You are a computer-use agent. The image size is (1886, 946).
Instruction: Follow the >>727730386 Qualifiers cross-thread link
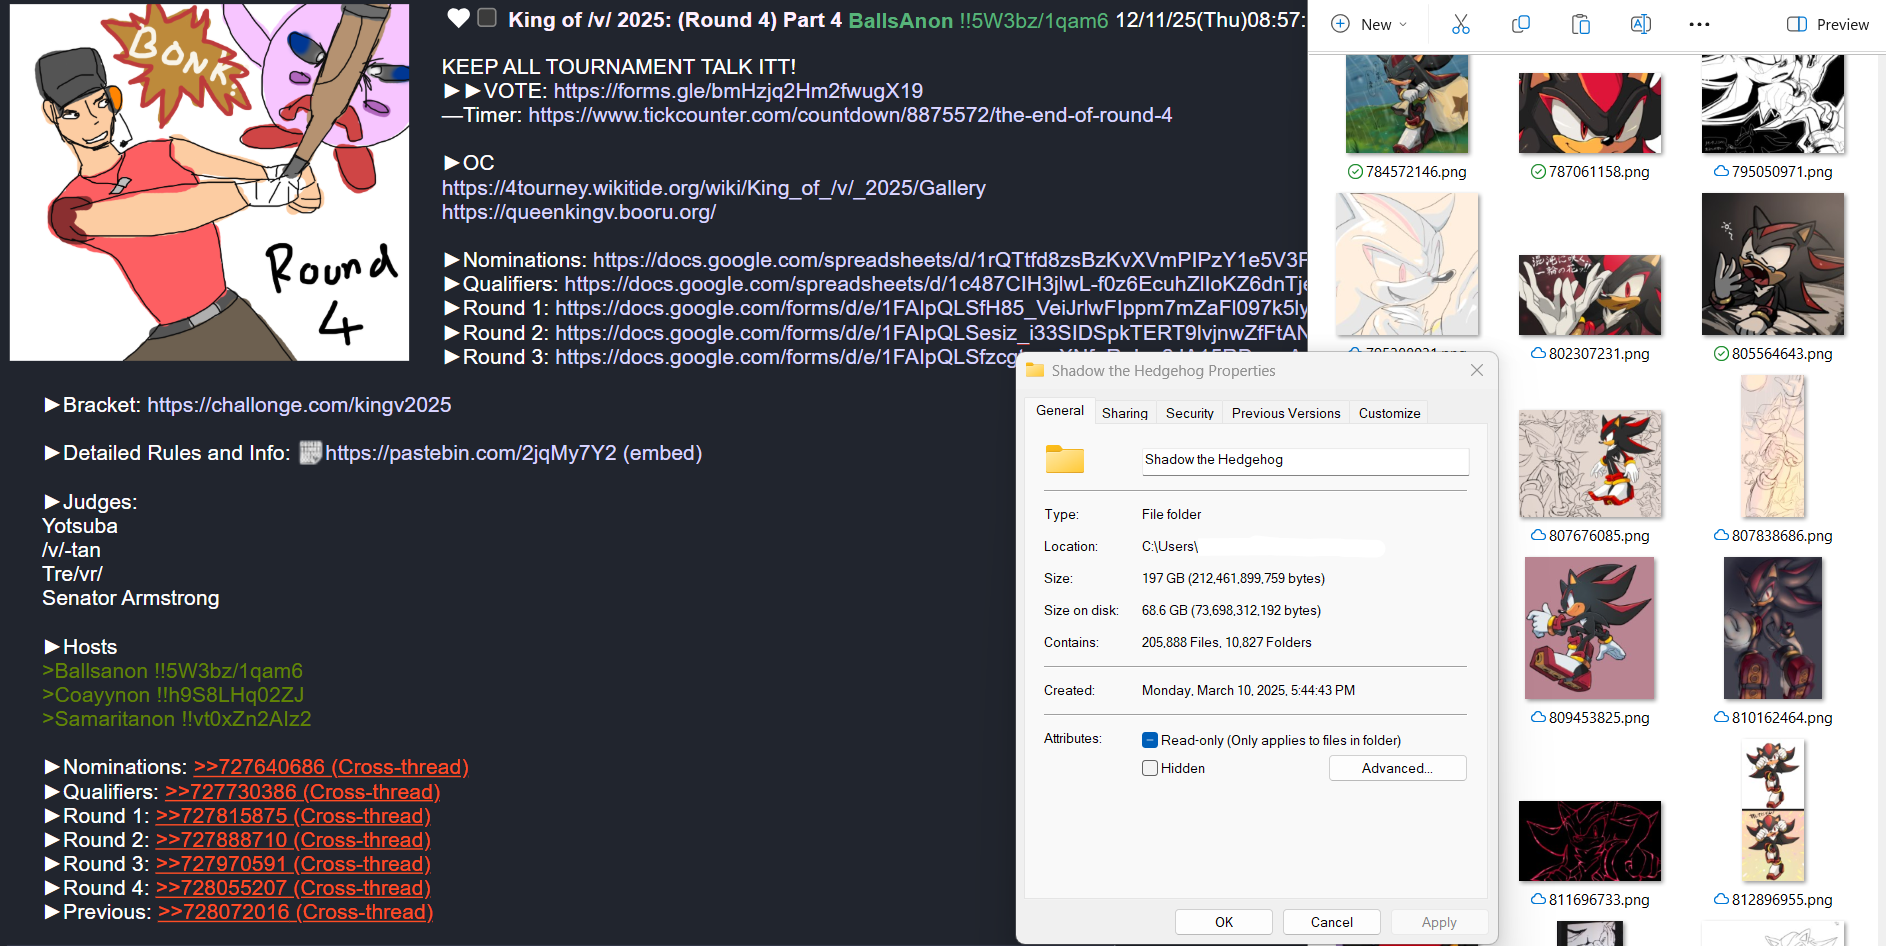302,792
